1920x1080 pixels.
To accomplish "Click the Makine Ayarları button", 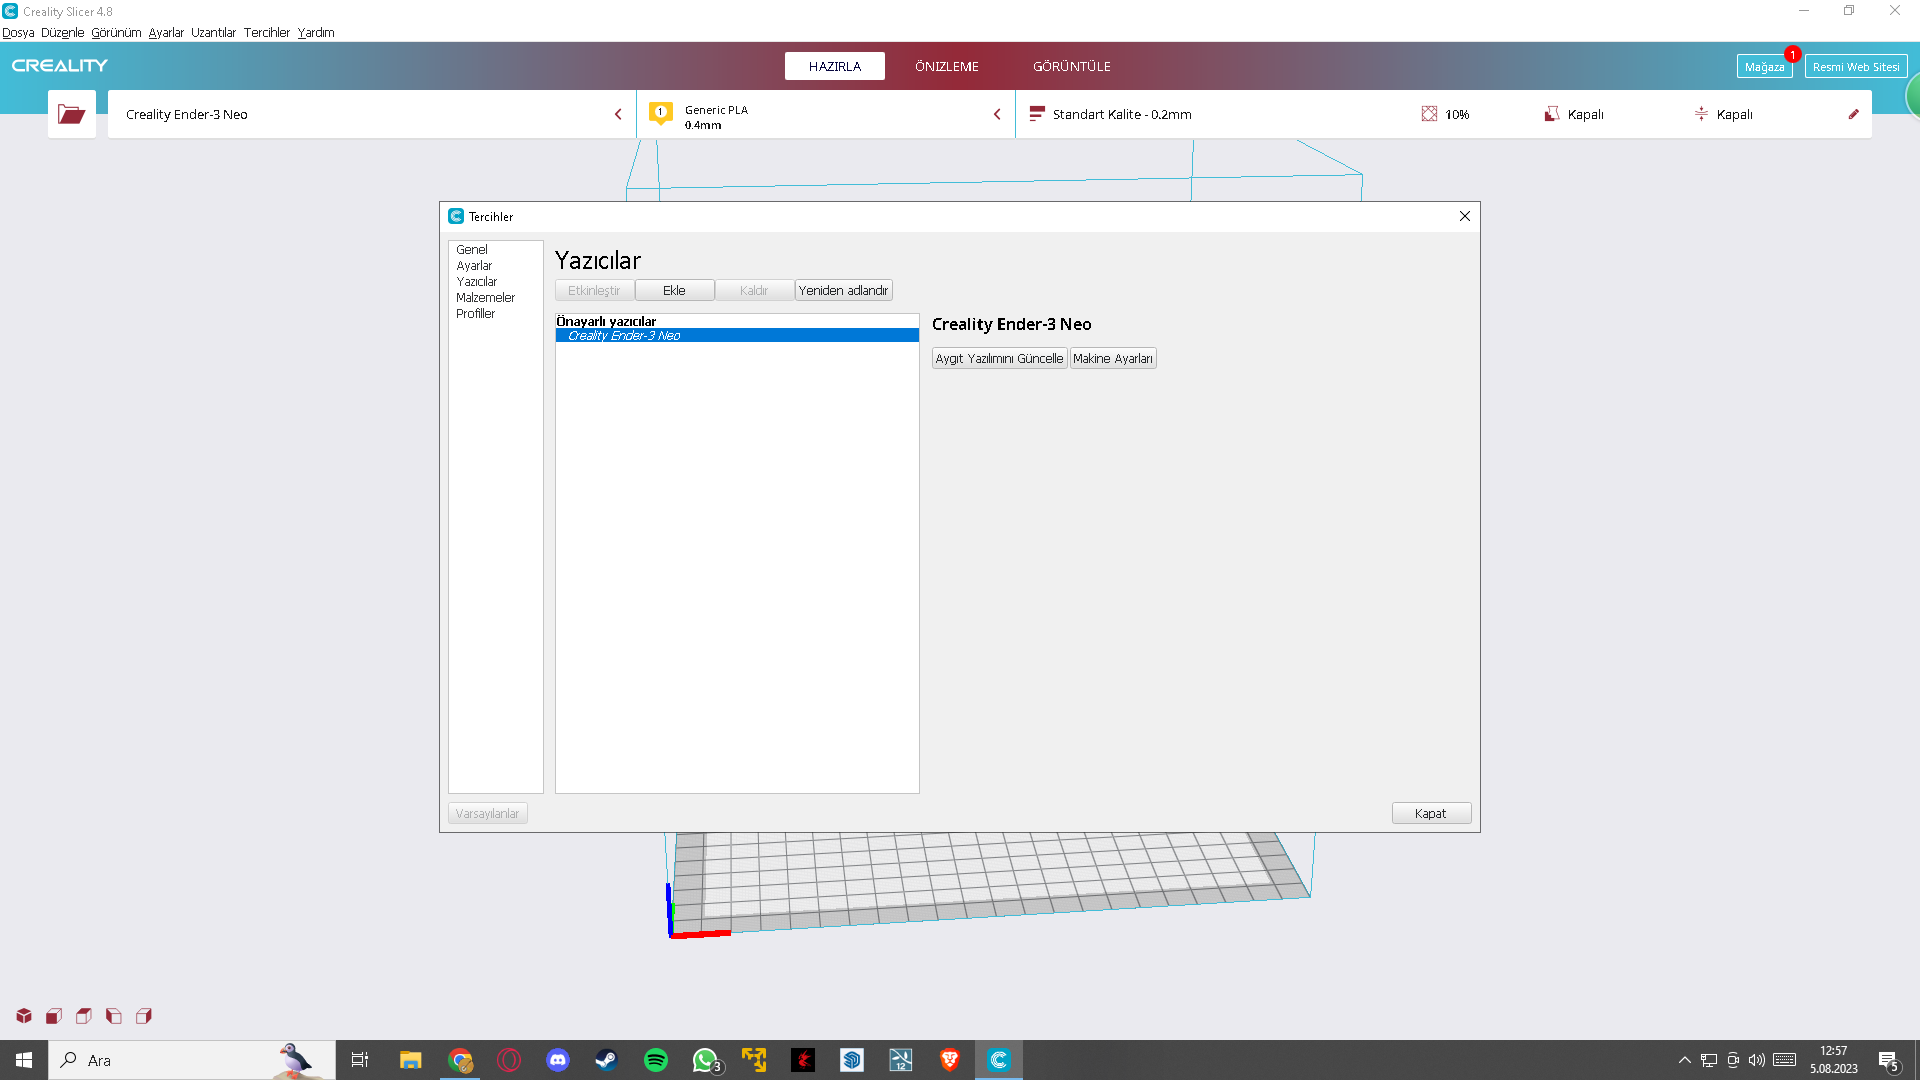I will coord(1112,358).
